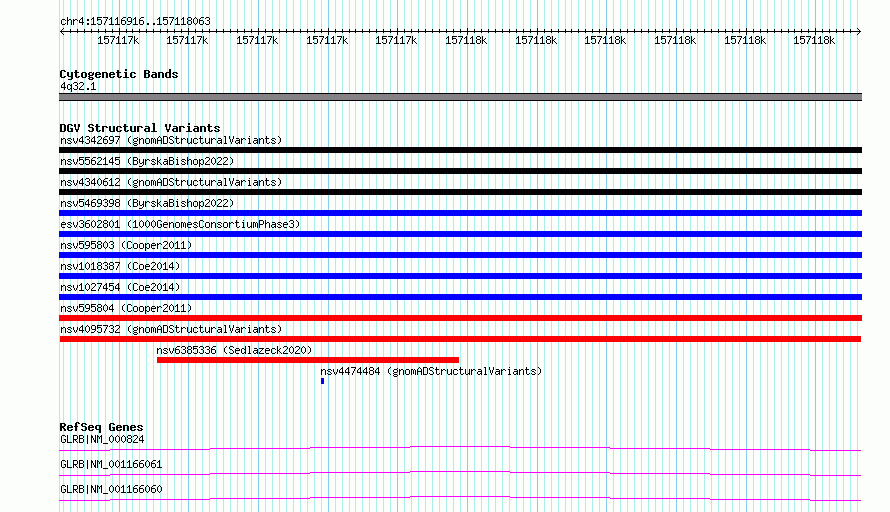Click the nsv6385336 Sedlazeck2020 label
890x512 pixels.
(234, 350)
